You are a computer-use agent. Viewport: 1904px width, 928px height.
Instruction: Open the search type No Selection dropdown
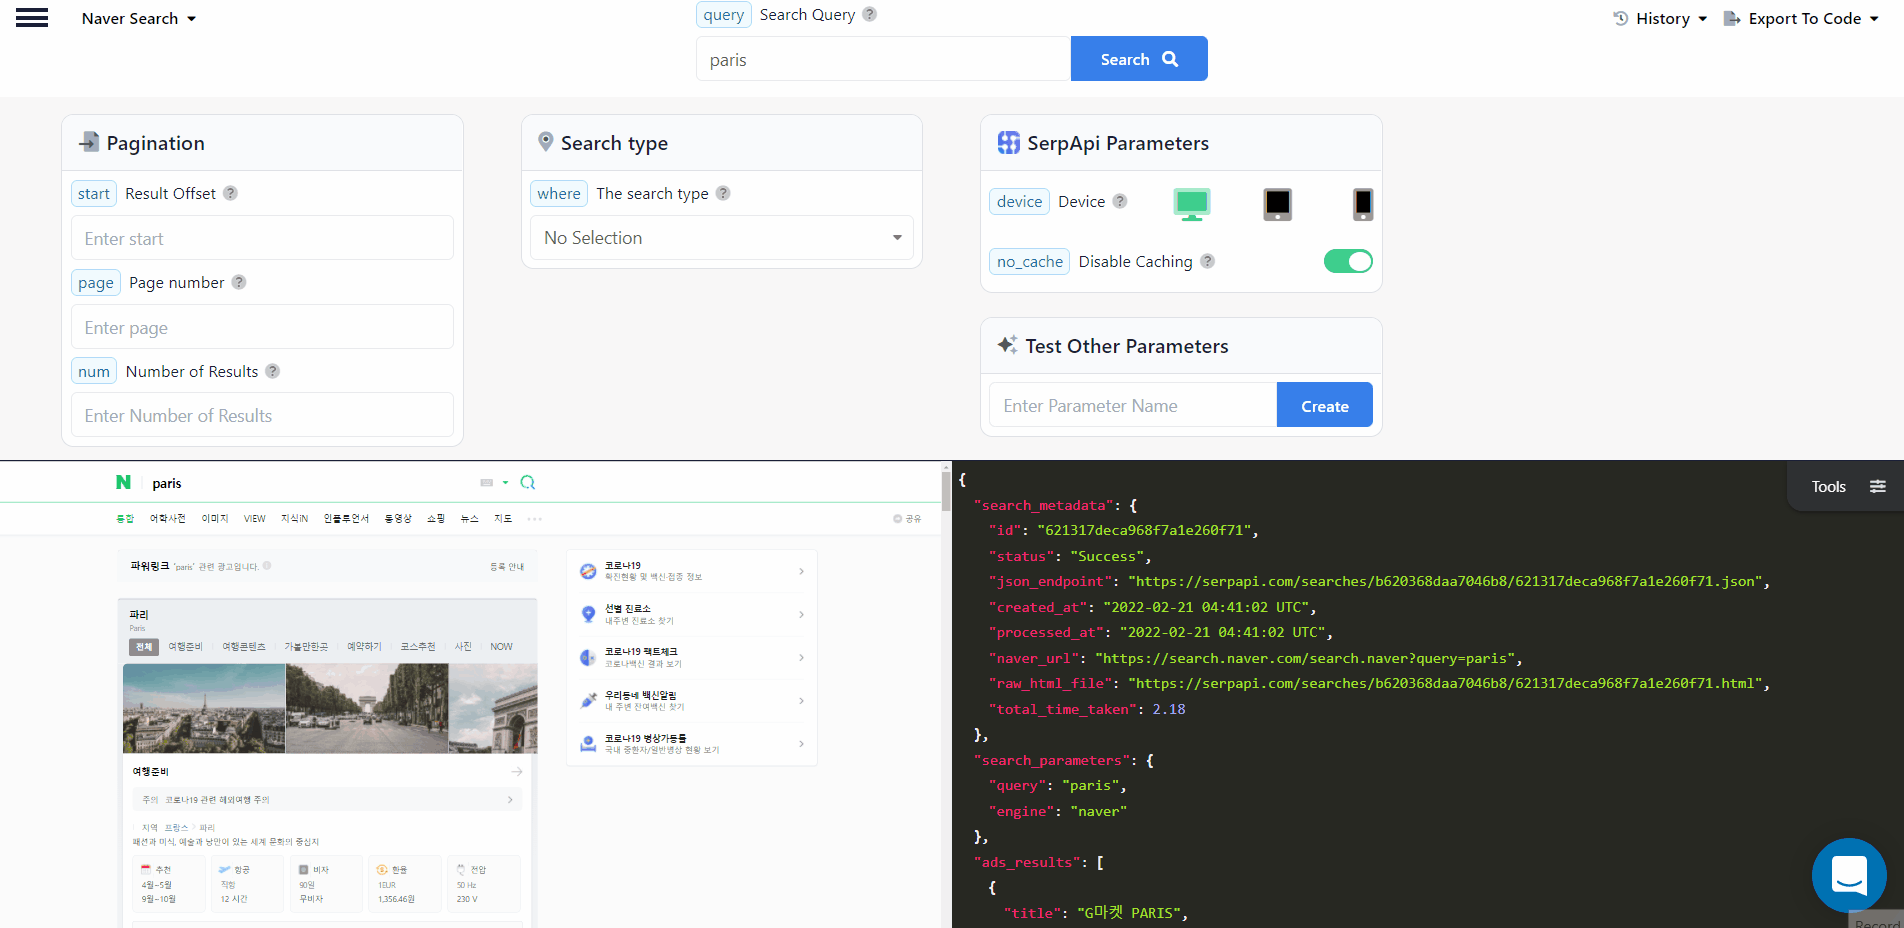[722, 237]
